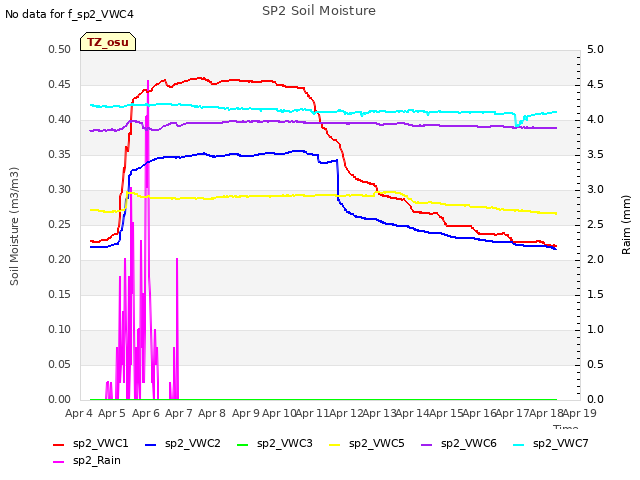Click the 0.50 left axis value
The height and width of the screenshot is (480, 640).
coord(60,49)
